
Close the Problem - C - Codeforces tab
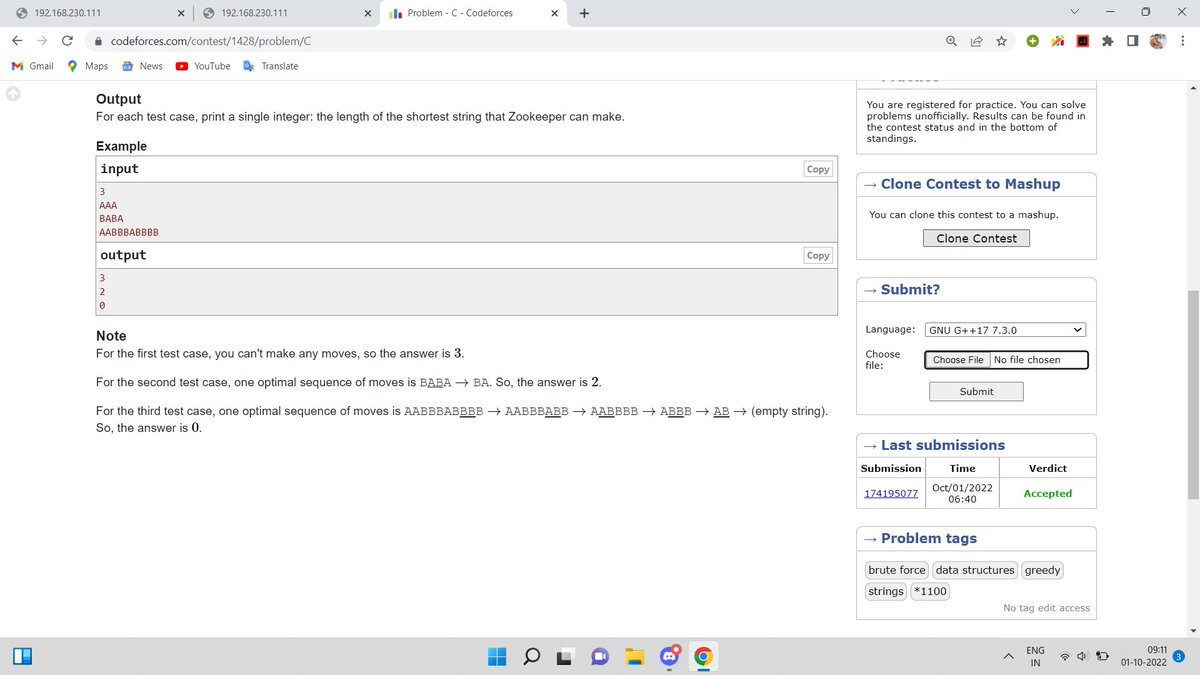(x=554, y=13)
